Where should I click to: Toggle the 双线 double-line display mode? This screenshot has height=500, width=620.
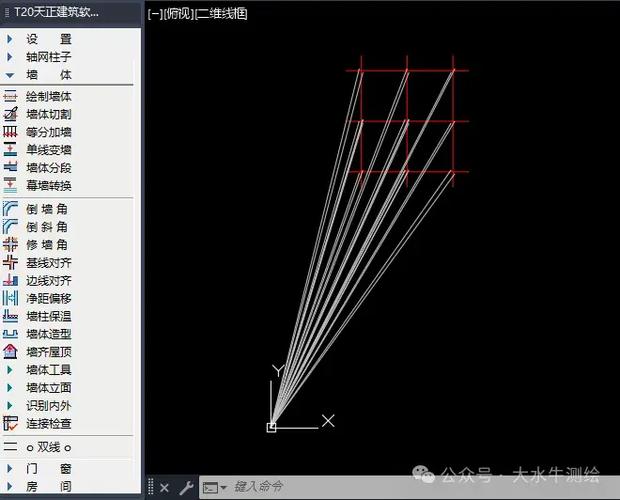tap(49, 447)
